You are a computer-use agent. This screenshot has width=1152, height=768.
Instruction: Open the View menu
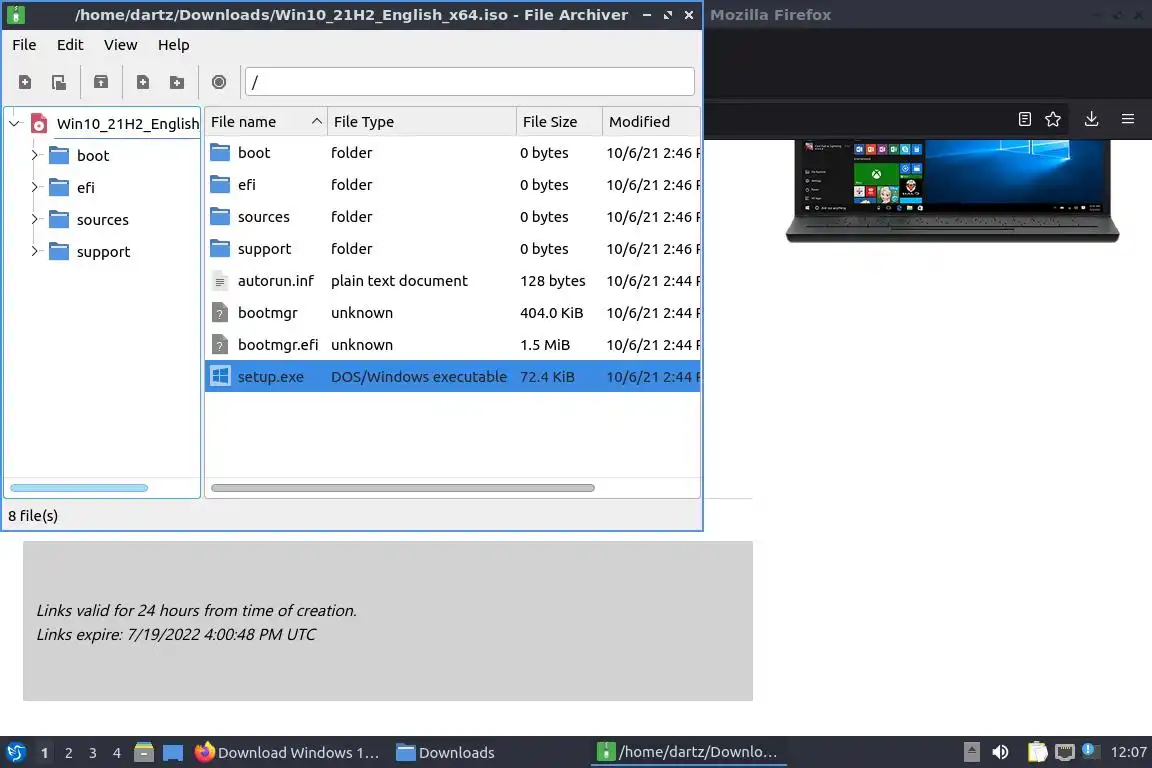[x=120, y=45]
